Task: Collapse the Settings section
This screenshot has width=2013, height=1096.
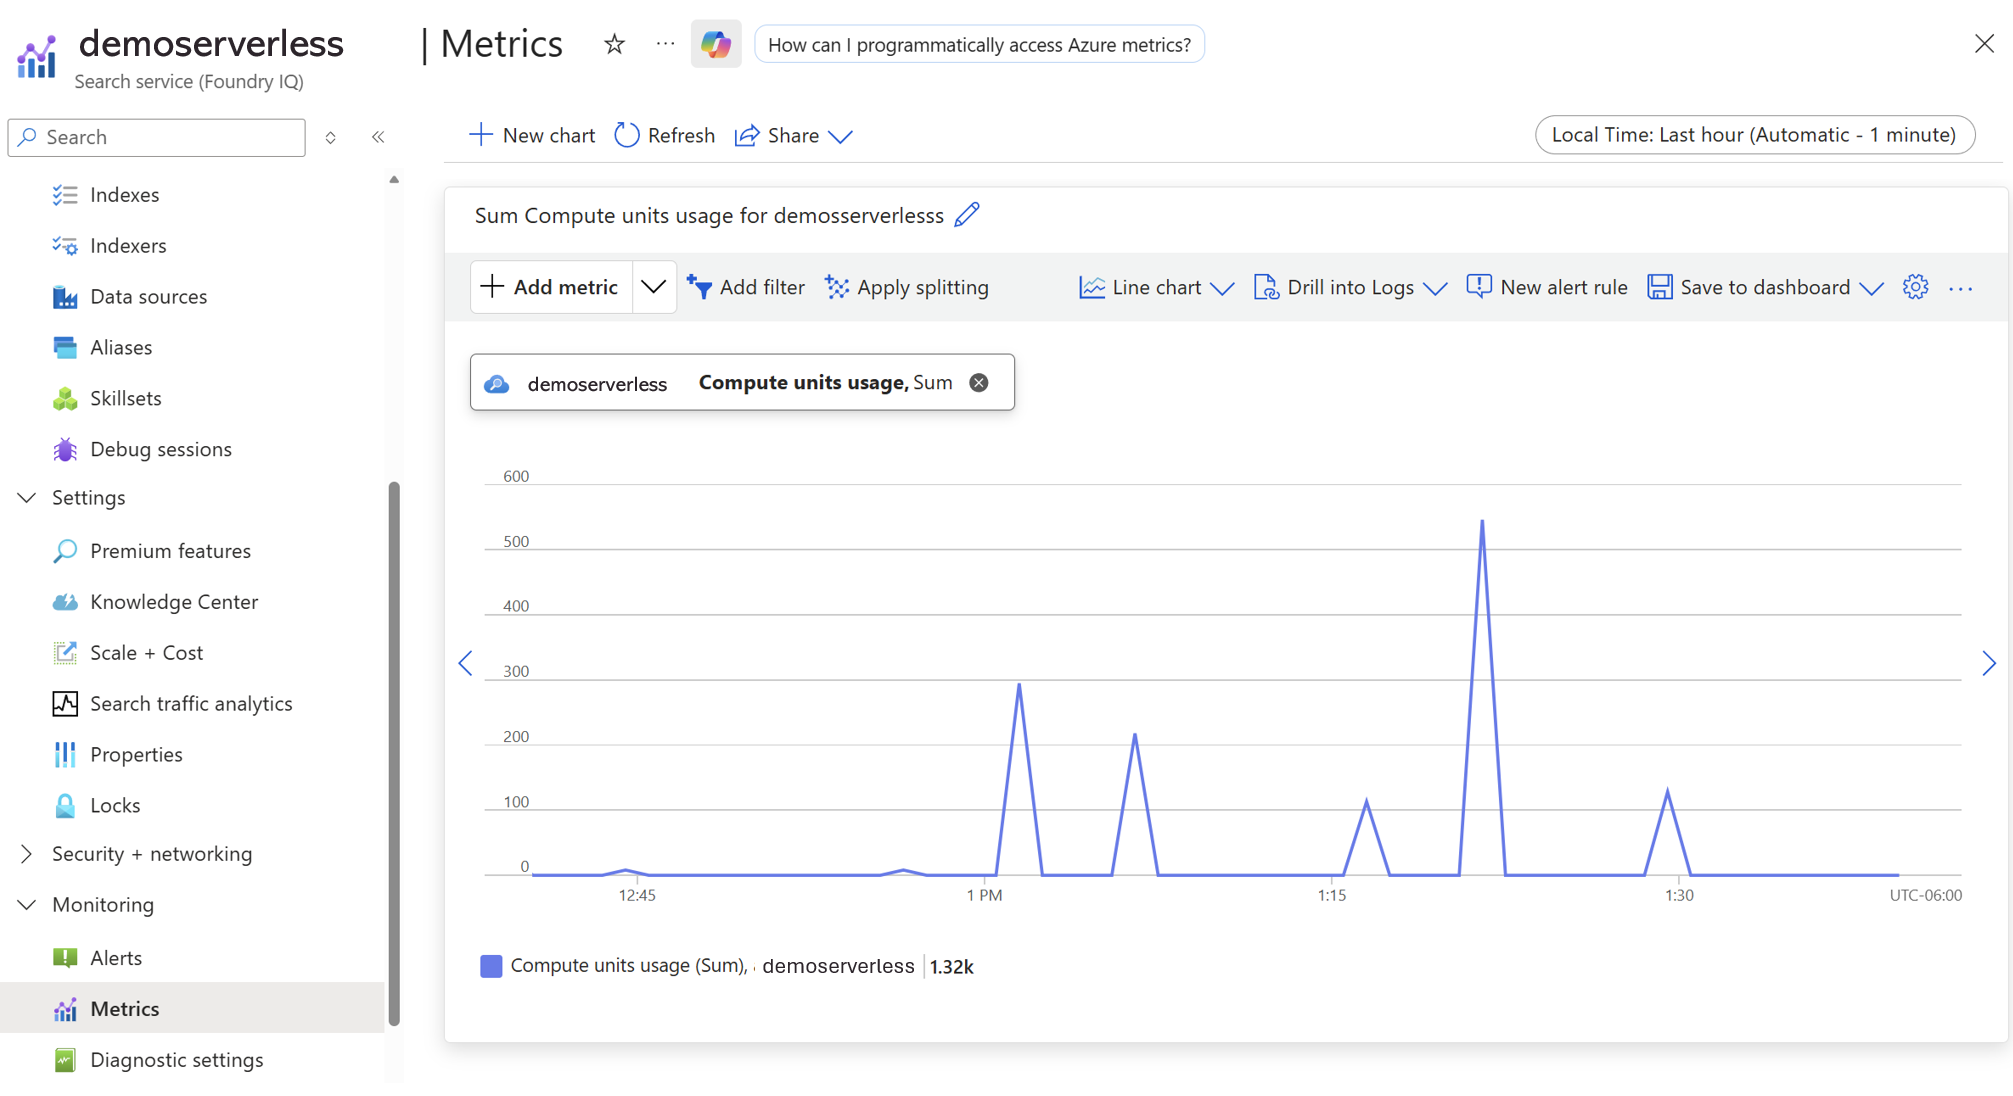Action: tap(27, 497)
